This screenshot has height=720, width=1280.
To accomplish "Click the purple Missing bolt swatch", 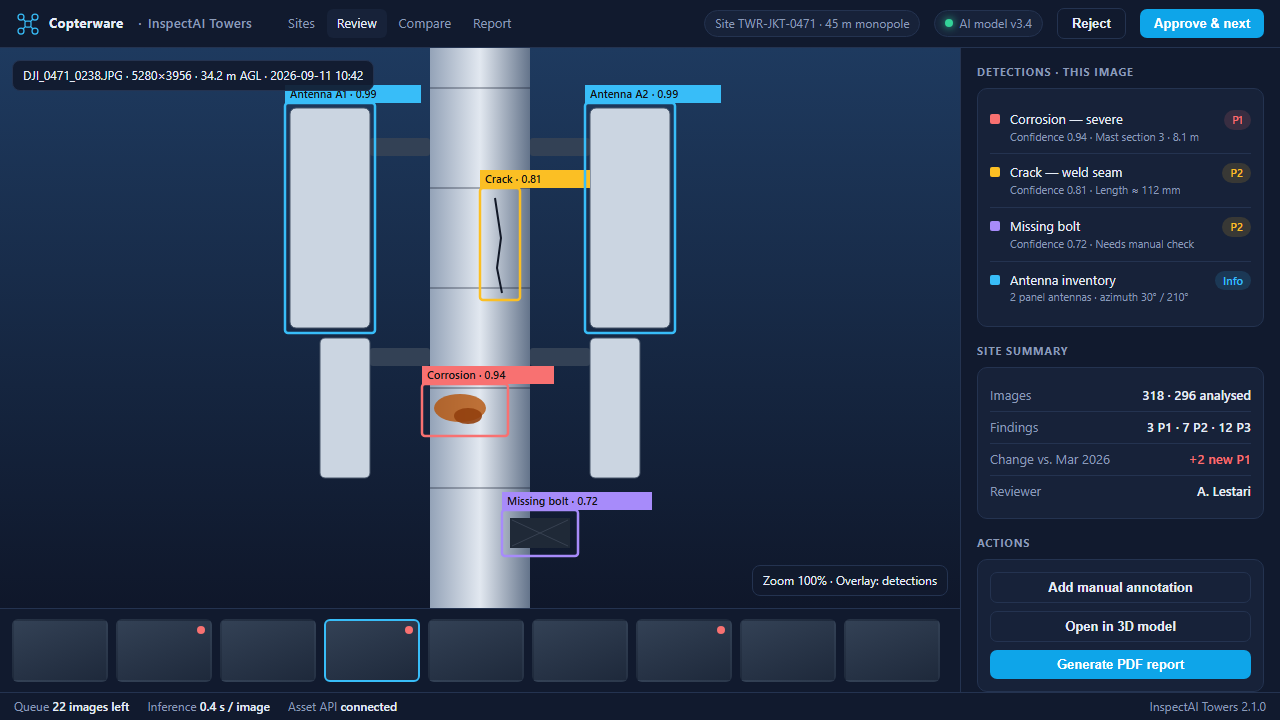I will click(x=995, y=226).
